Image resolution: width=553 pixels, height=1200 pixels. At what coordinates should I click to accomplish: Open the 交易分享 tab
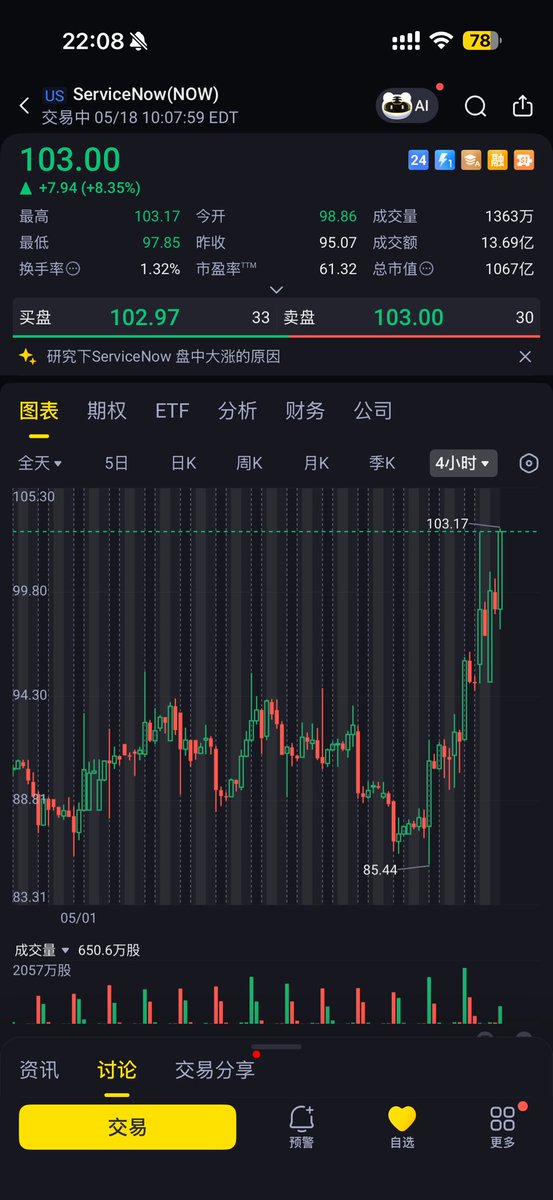click(215, 1070)
